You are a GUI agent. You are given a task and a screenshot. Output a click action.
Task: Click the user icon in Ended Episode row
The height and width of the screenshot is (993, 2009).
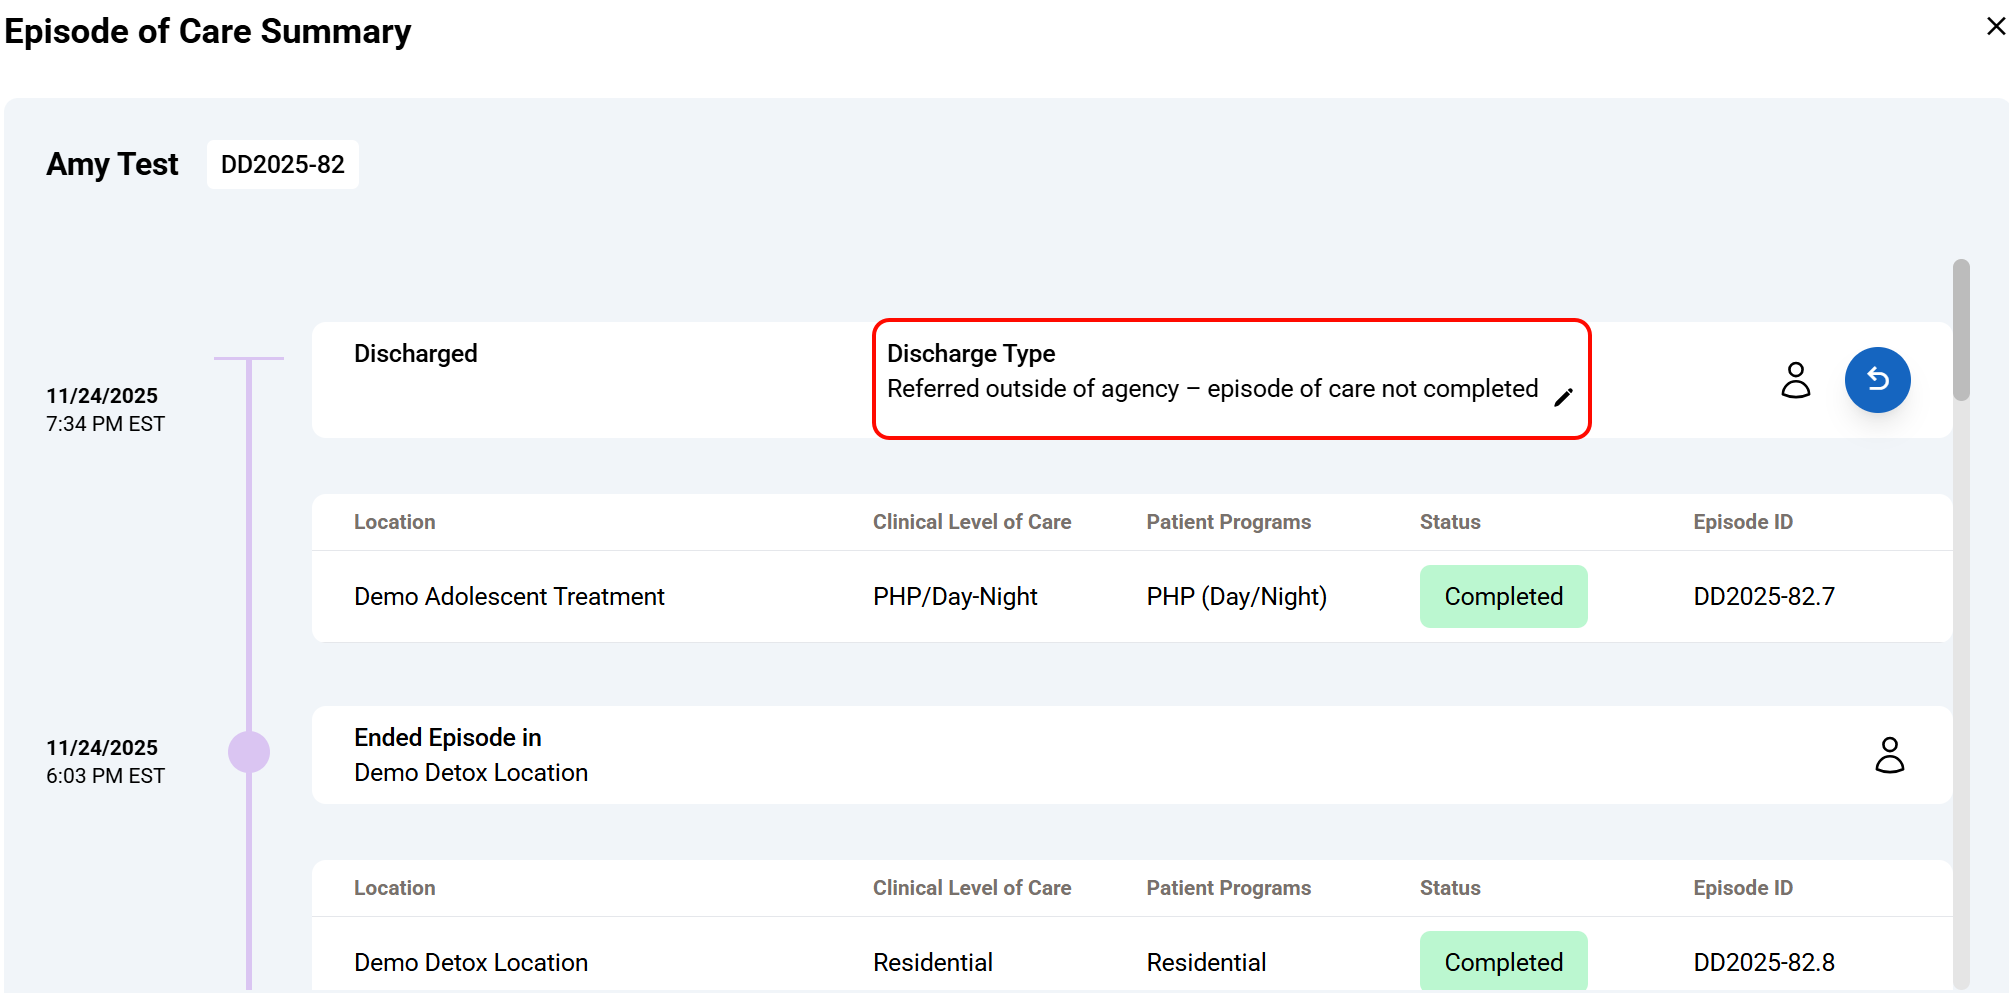pyautogui.click(x=1888, y=755)
